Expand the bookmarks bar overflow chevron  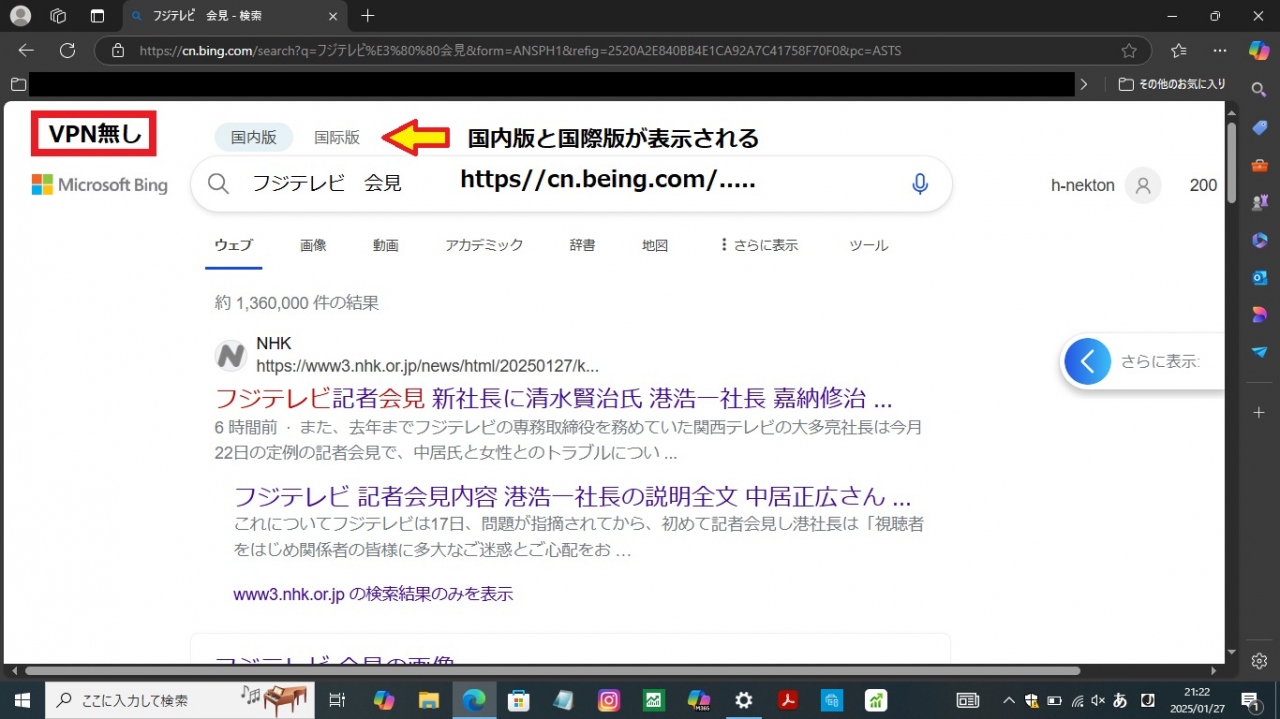pos(1083,85)
